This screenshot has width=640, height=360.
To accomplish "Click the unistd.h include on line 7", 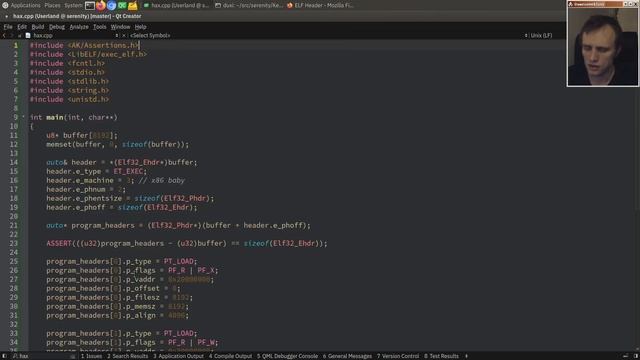I will [x=88, y=99].
